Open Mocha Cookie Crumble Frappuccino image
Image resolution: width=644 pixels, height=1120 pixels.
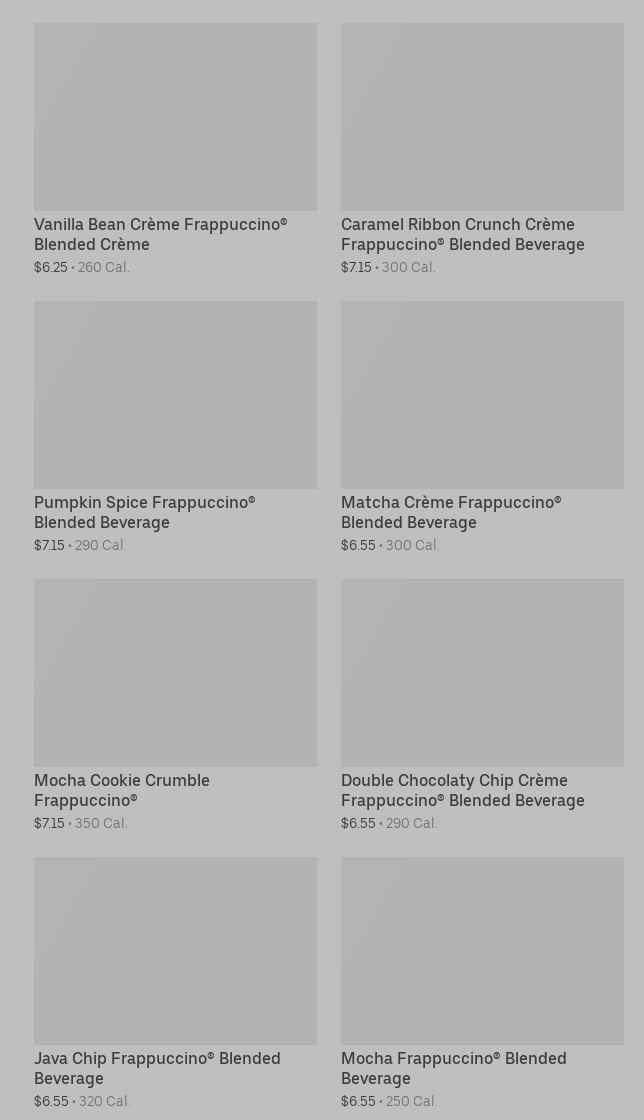tap(175, 672)
